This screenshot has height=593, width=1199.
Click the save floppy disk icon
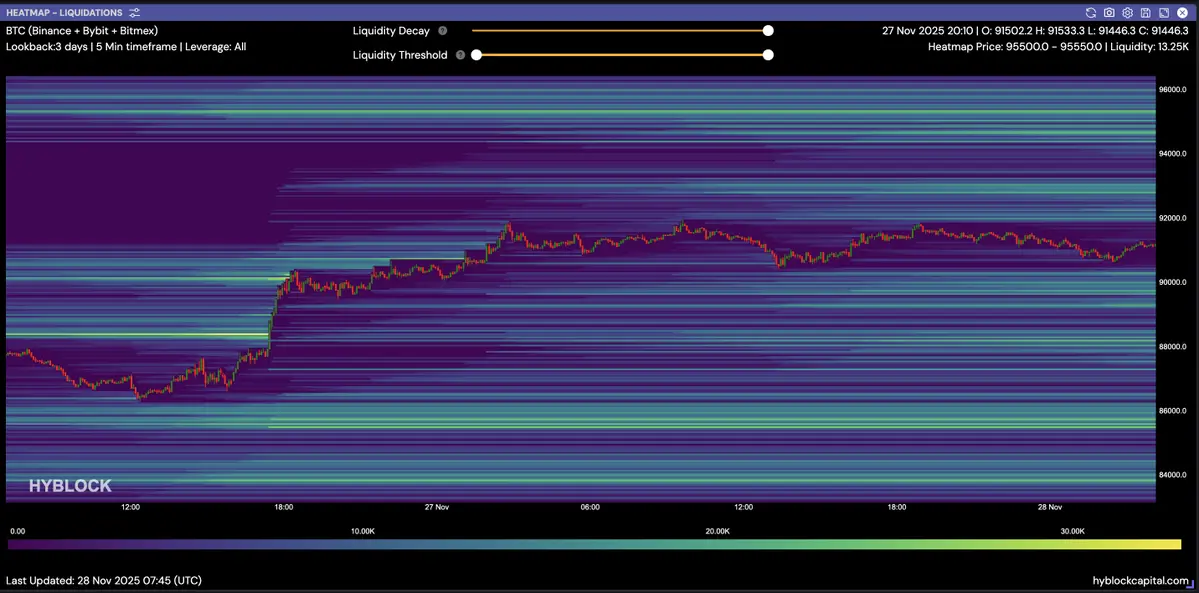pos(1145,13)
